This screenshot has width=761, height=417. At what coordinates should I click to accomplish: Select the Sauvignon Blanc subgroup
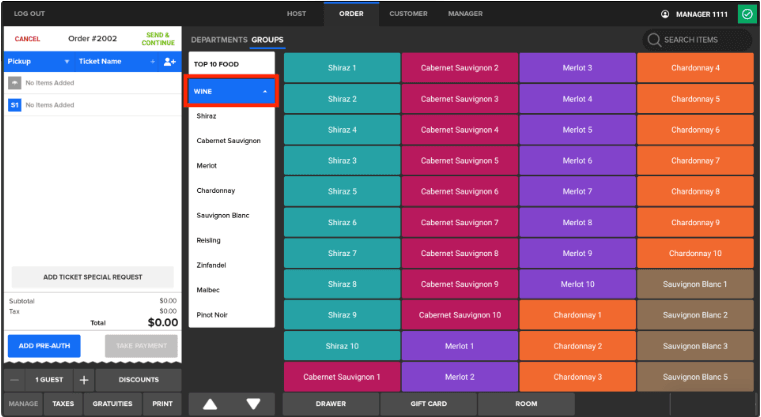tap(223, 216)
